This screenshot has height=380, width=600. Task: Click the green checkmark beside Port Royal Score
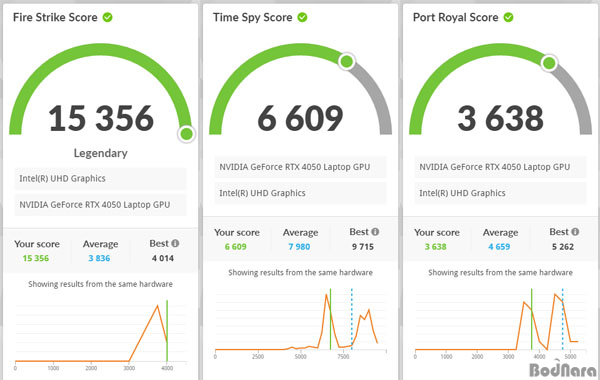point(508,17)
